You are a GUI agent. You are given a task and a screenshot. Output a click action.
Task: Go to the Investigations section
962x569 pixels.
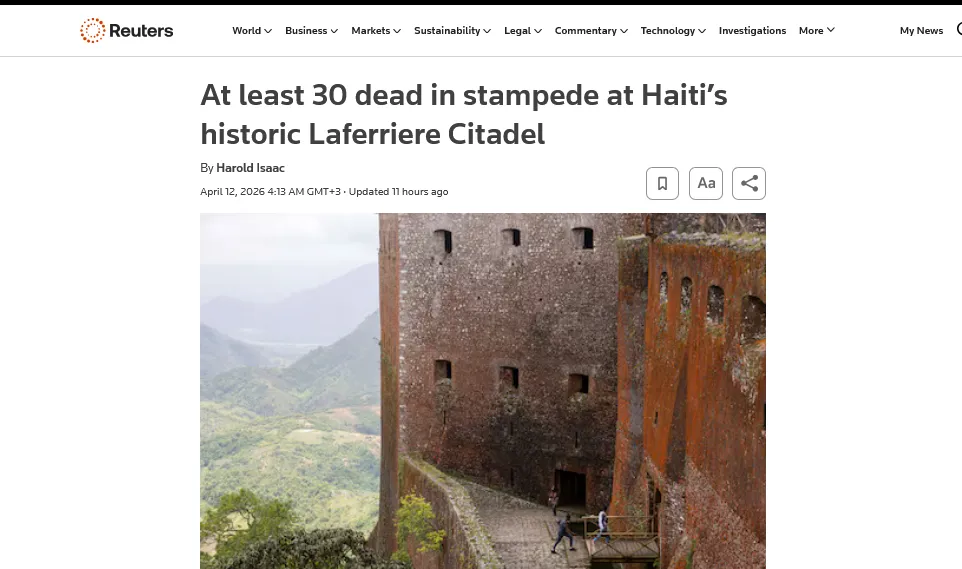[x=752, y=31]
